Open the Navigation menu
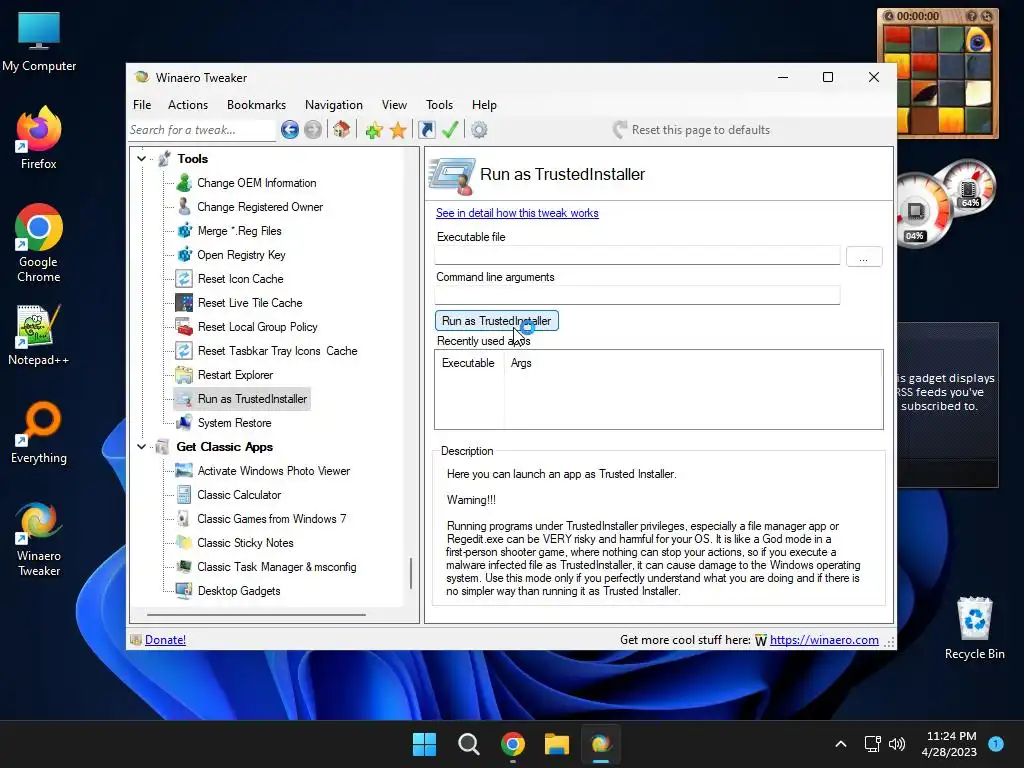Image resolution: width=1024 pixels, height=768 pixels. click(x=334, y=104)
